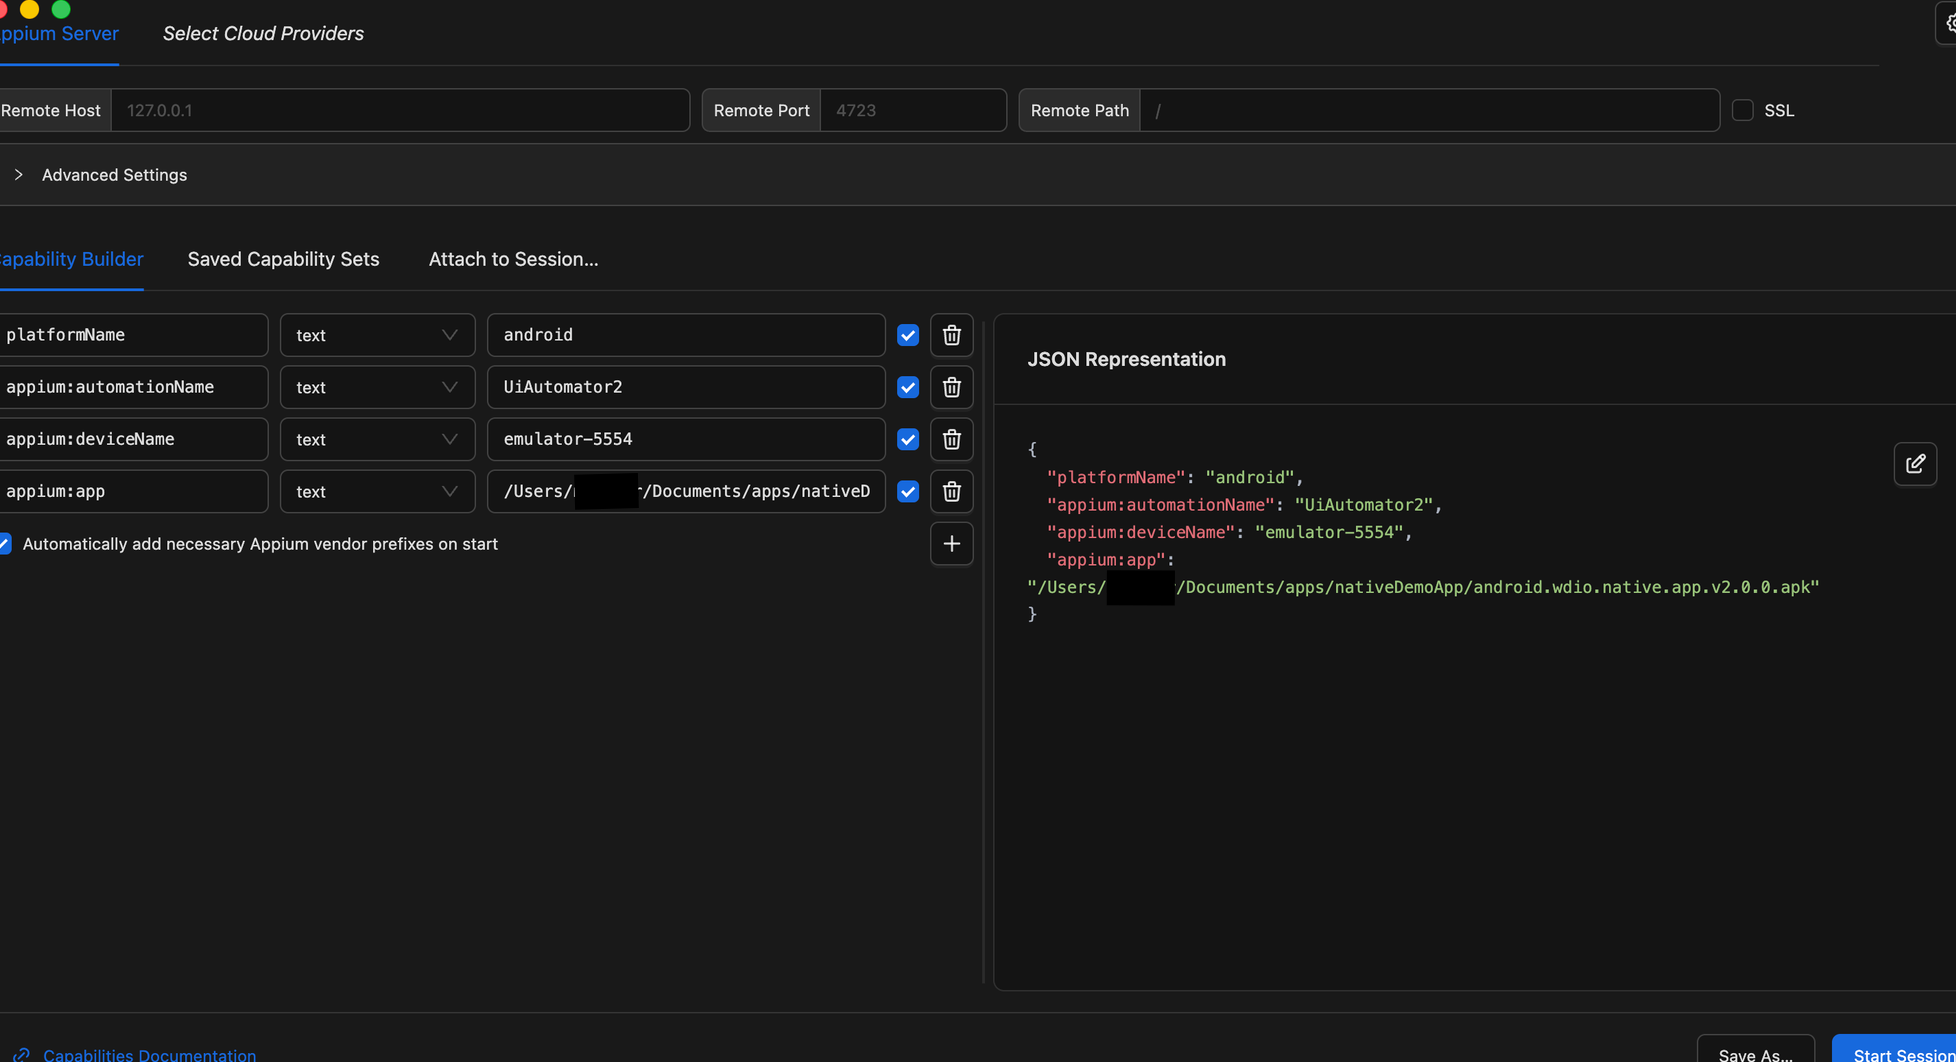Image resolution: width=1956 pixels, height=1062 pixels.
Task: Open type dropdown for appium:app row
Action: tap(377, 491)
